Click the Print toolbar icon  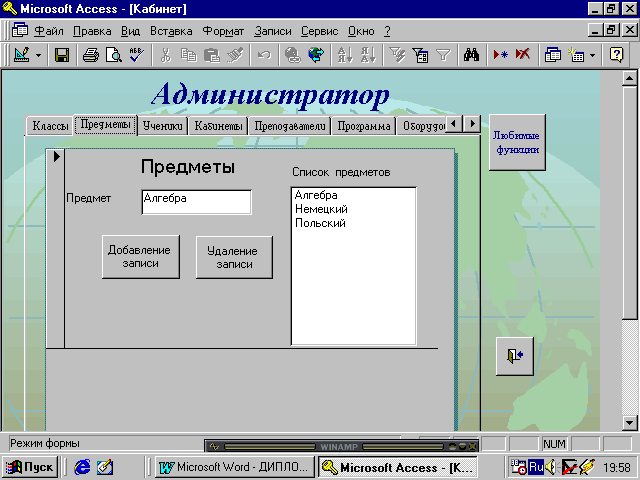coord(90,55)
